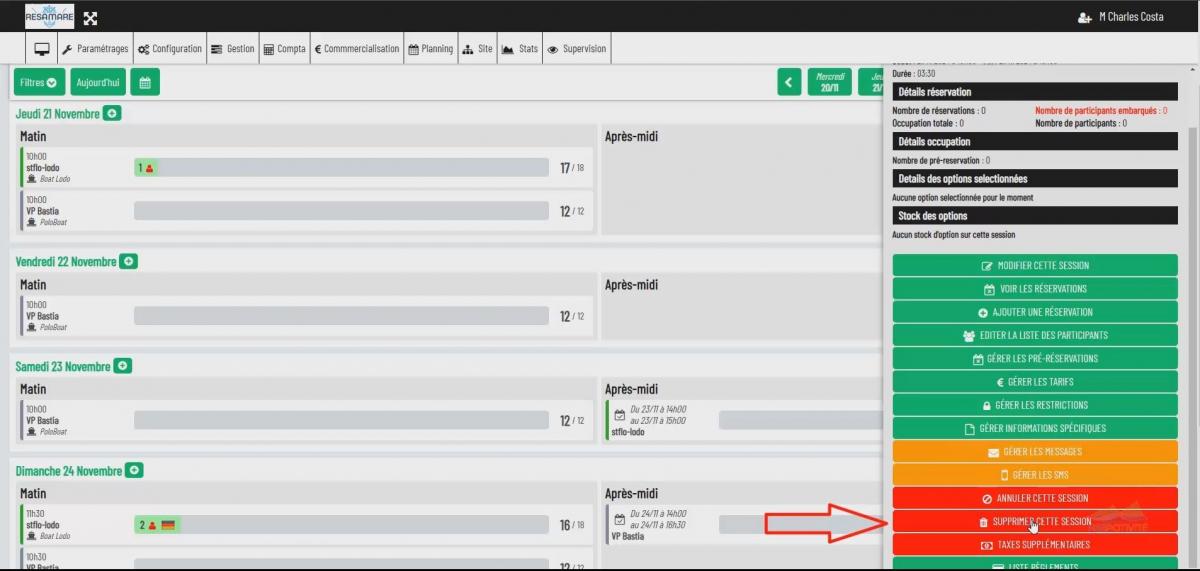
Task: Open the Configuration menu
Action: (x=170, y=49)
